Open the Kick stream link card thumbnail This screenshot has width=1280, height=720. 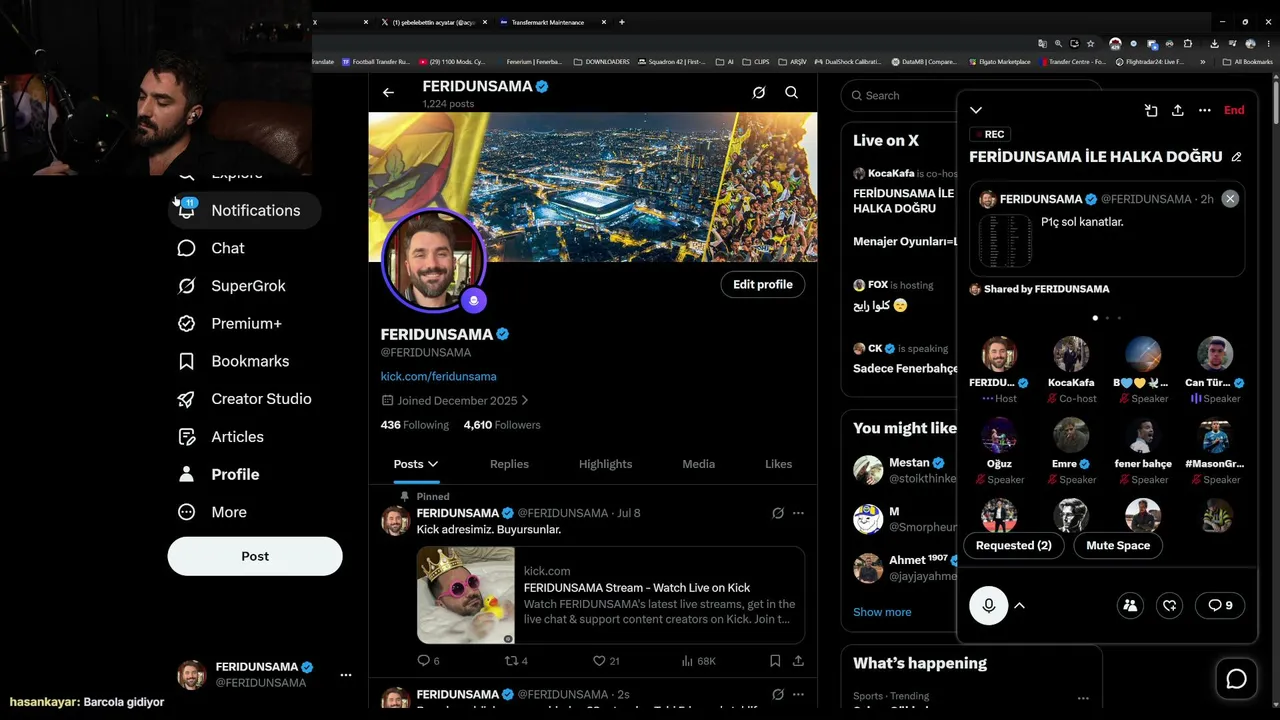(x=466, y=595)
